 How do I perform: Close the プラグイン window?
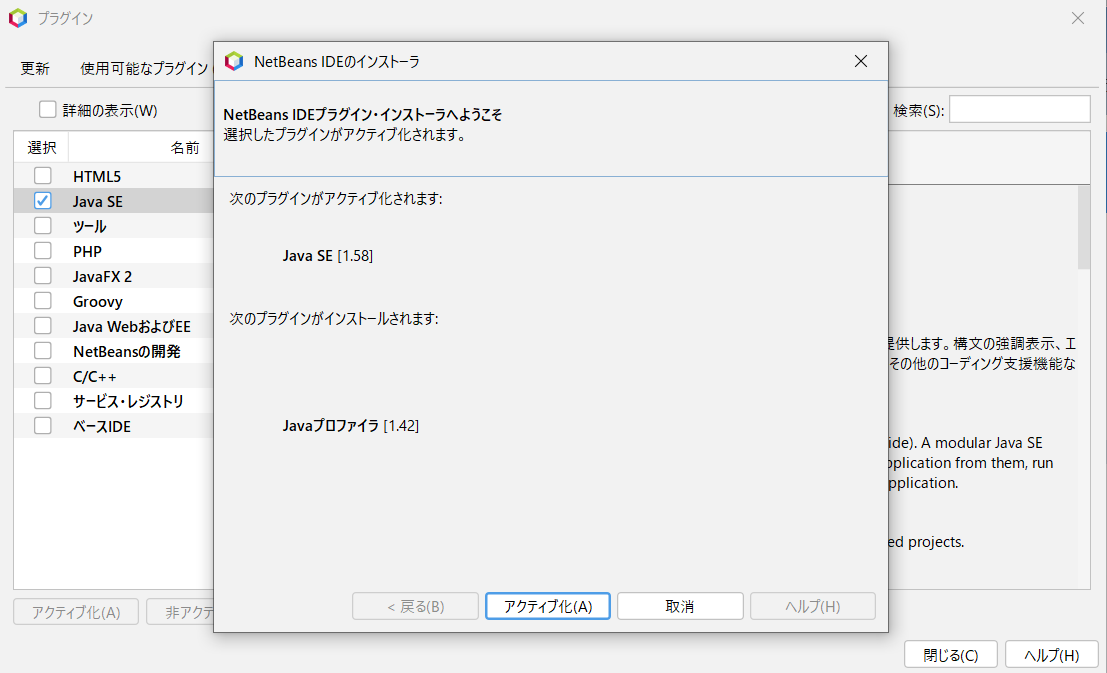tap(1077, 18)
